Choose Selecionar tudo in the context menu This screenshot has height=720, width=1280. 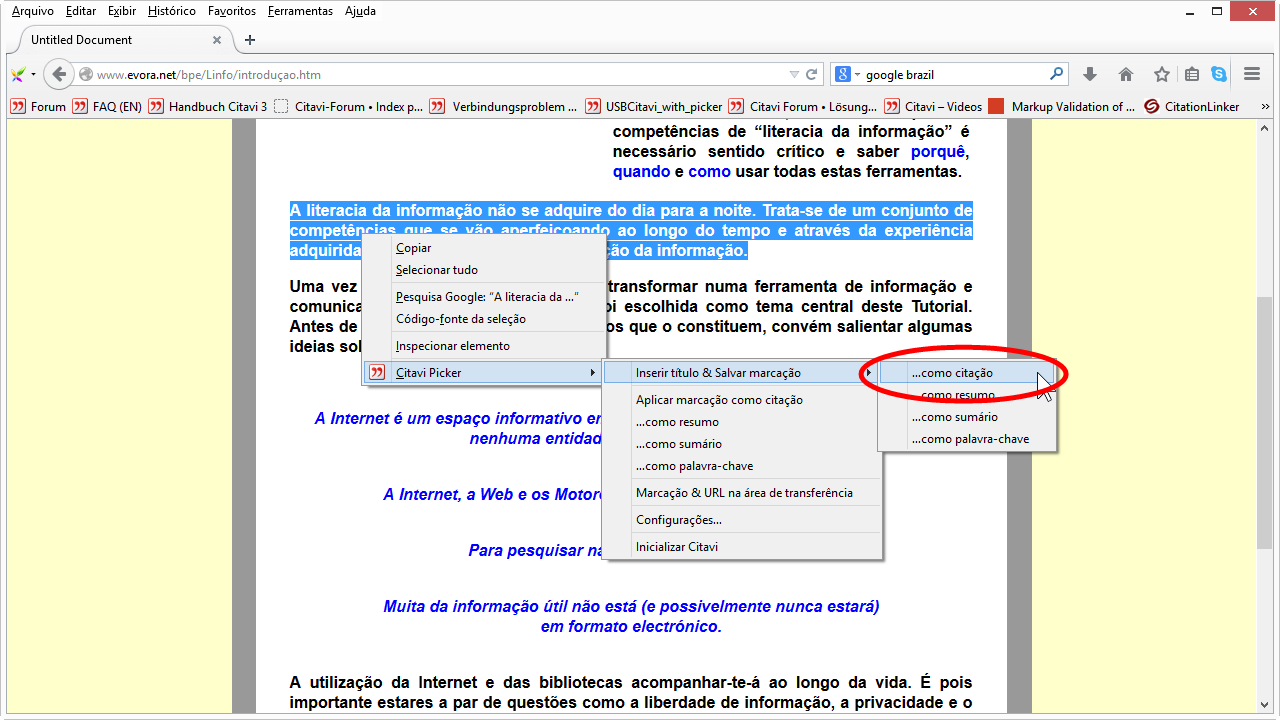coord(484,270)
